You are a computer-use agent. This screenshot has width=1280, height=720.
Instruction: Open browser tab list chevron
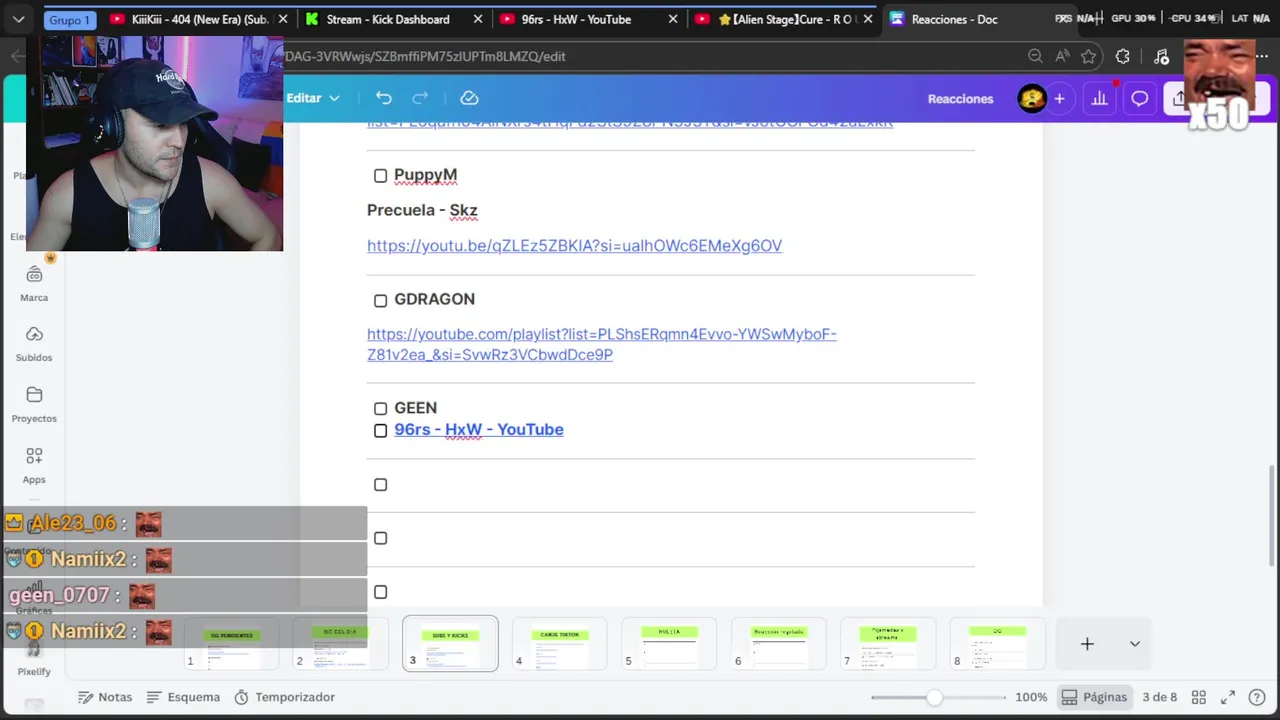point(18,19)
